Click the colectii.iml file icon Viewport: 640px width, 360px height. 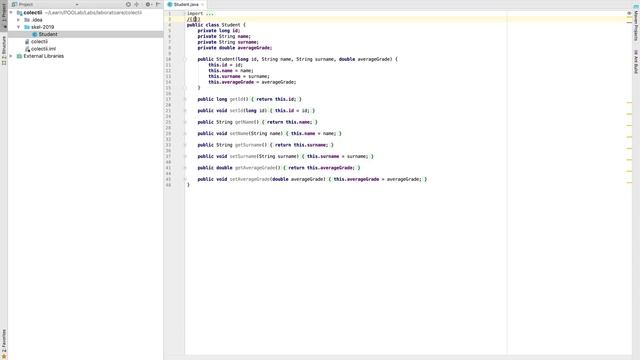27,49
